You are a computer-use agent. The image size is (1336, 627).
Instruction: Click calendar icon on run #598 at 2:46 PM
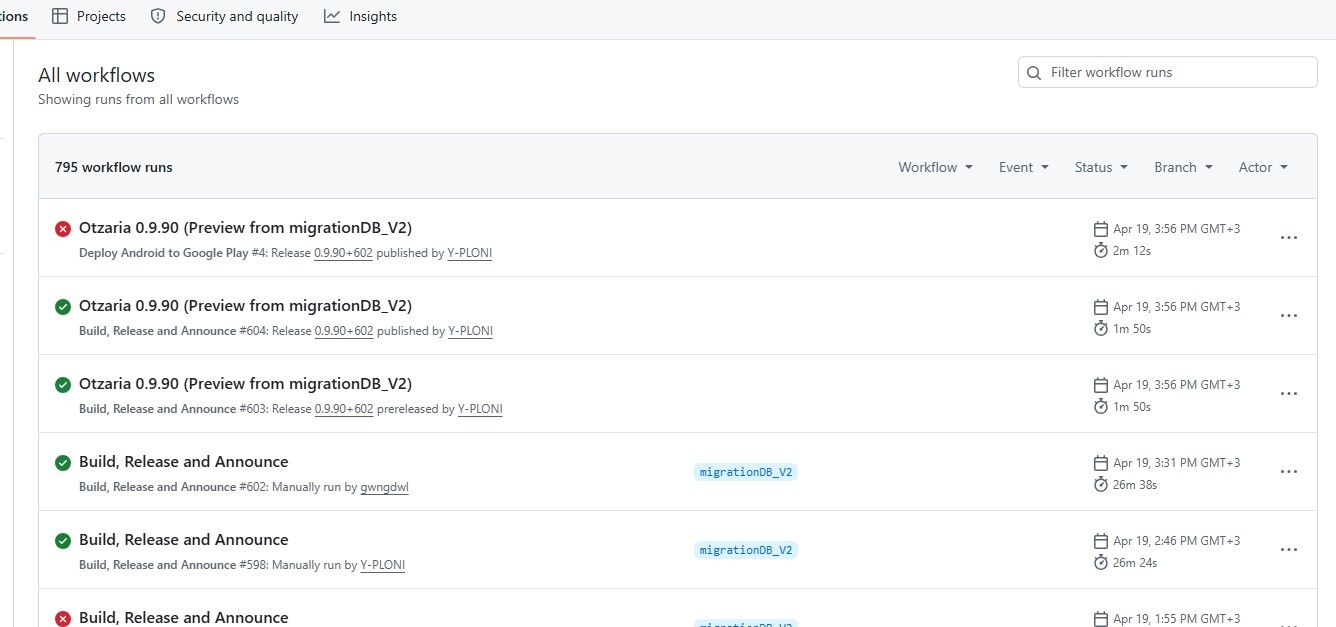1101,540
